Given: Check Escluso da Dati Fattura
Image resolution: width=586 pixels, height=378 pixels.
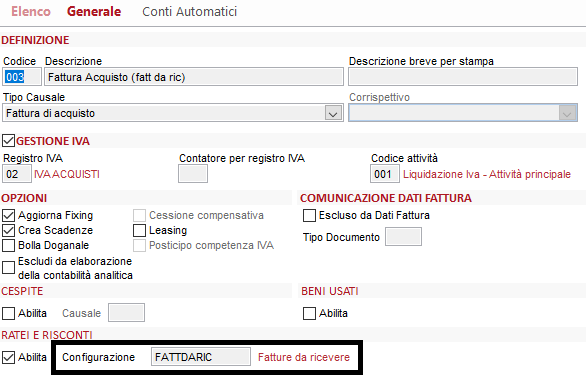Looking at the screenshot, I should pos(309,215).
